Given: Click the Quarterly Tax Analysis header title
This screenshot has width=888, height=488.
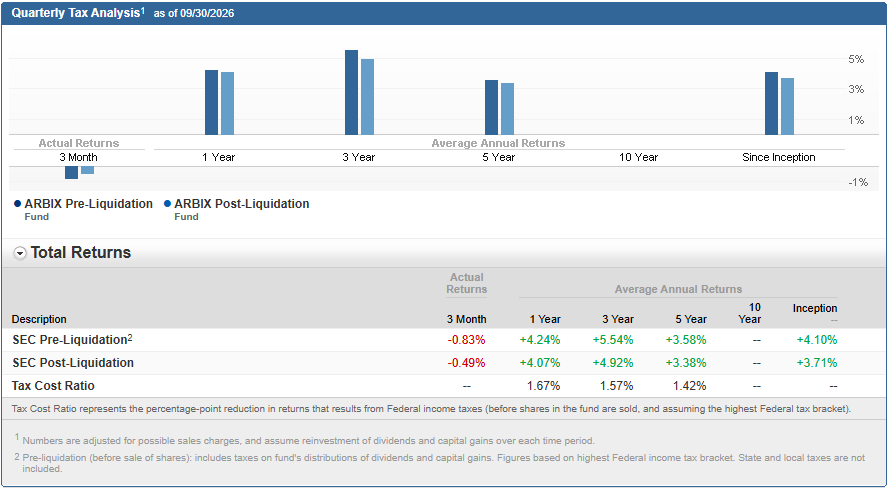Looking at the screenshot, I should 75,13.
